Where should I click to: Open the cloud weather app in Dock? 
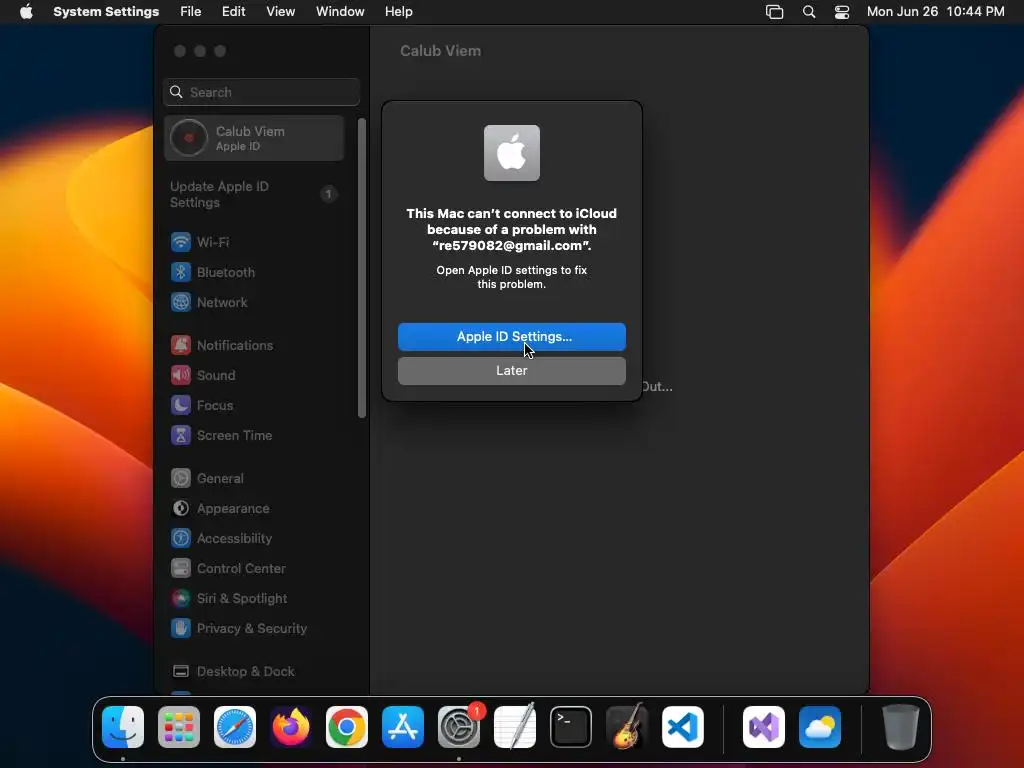[820, 726]
